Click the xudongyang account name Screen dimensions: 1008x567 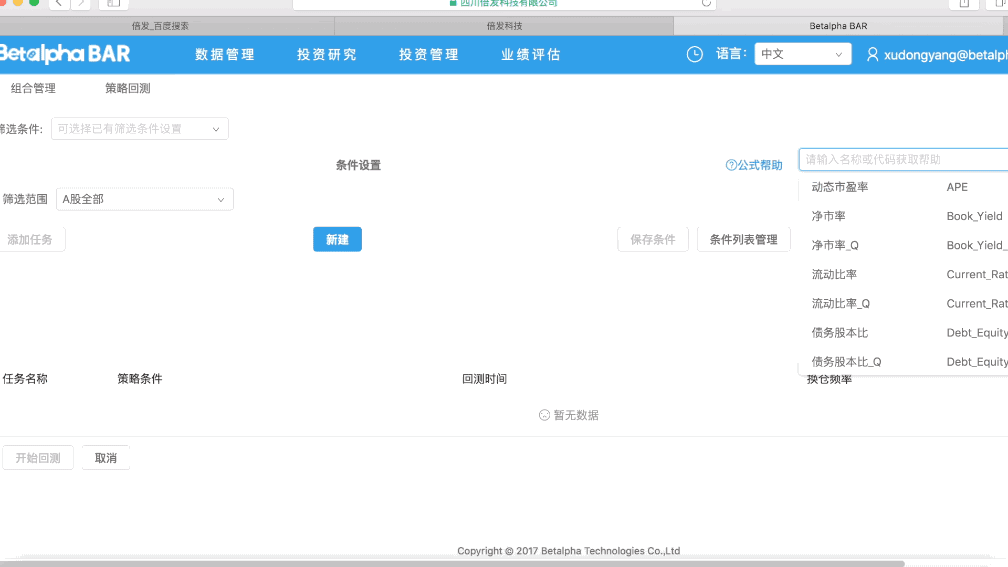(945, 55)
